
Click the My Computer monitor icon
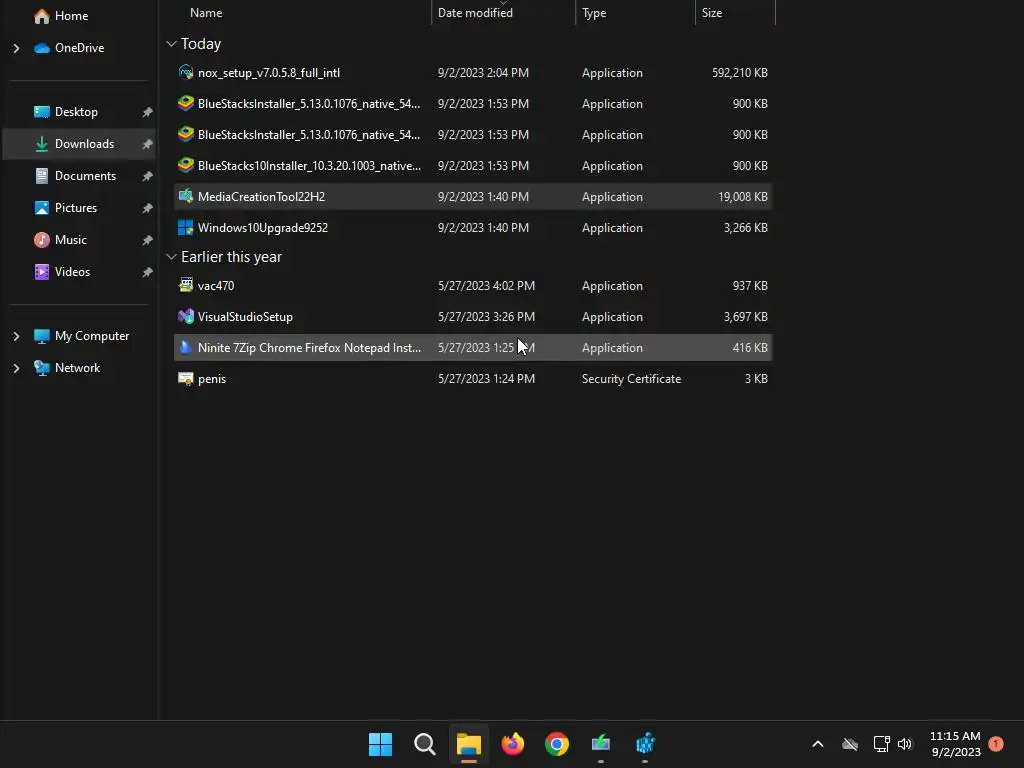42,336
